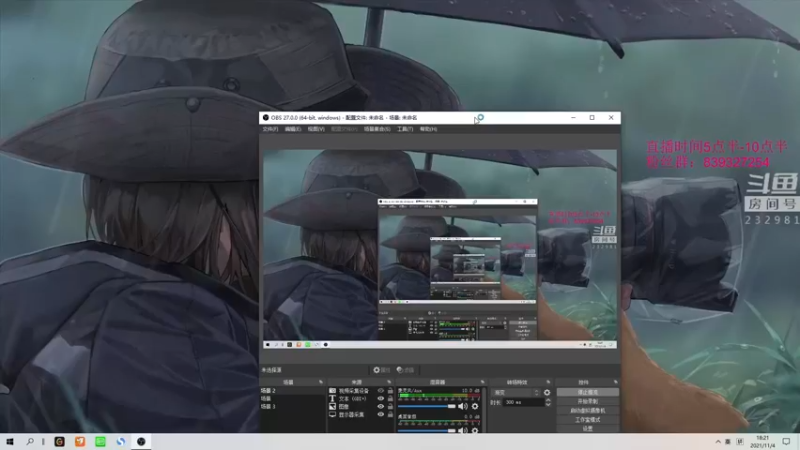This screenshot has height=450, width=800.
Task: Click the transition duration field
Action: pyautogui.click(x=523, y=403)
